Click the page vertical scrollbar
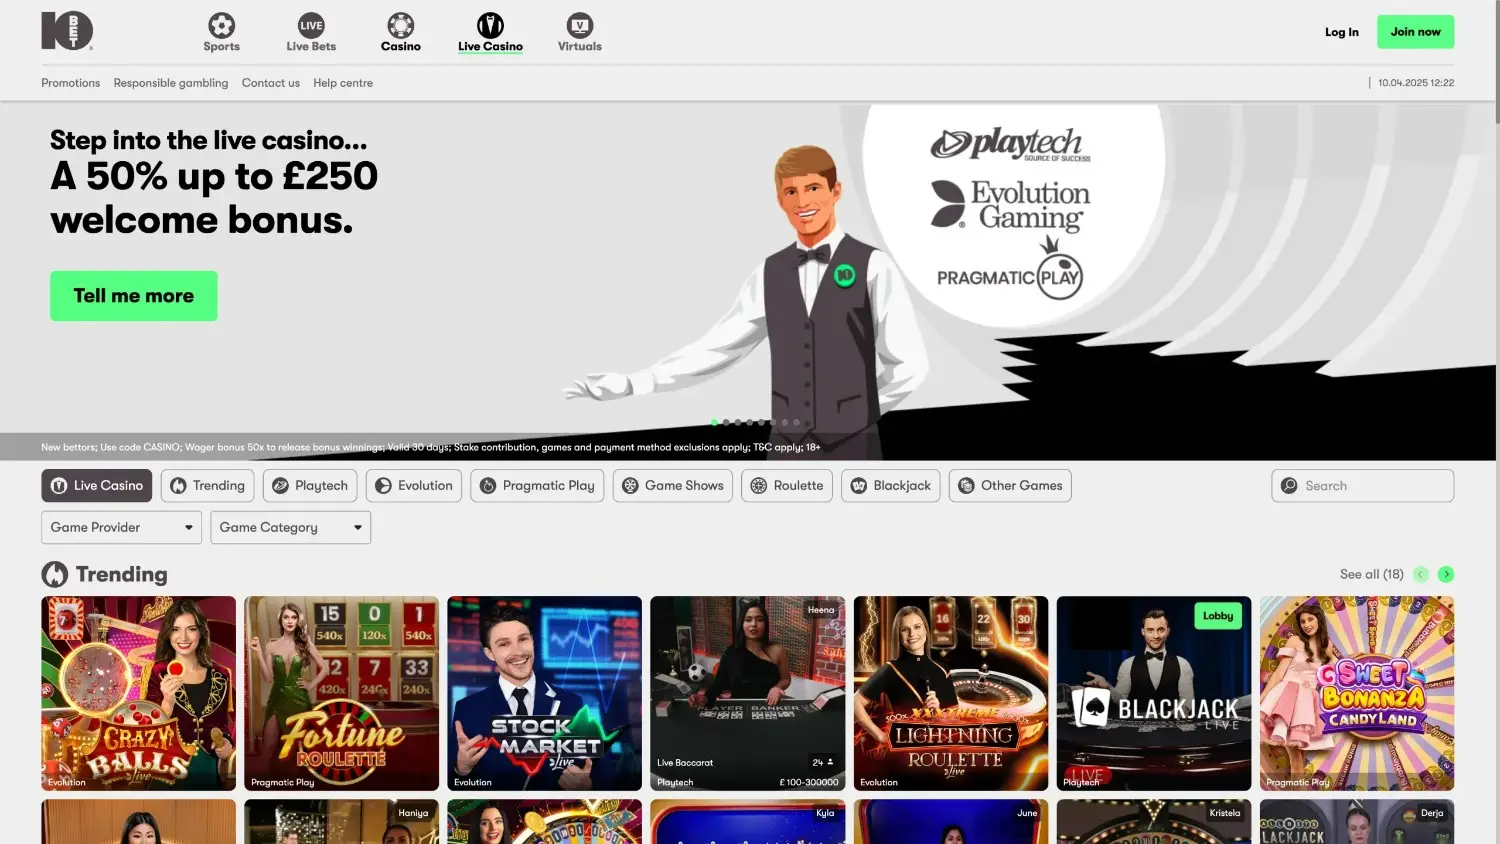Image resolution: width=1500 pixels, height=844 pixels. (x=1496, y=60)
